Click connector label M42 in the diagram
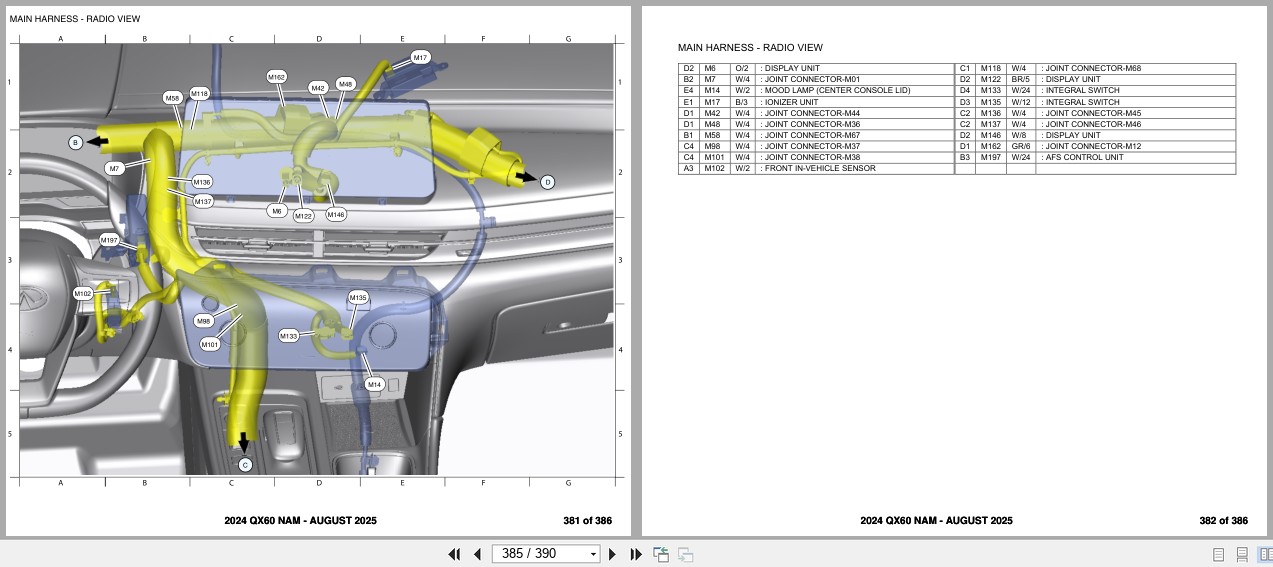The image size is (1273, 567). pos(318,88)
